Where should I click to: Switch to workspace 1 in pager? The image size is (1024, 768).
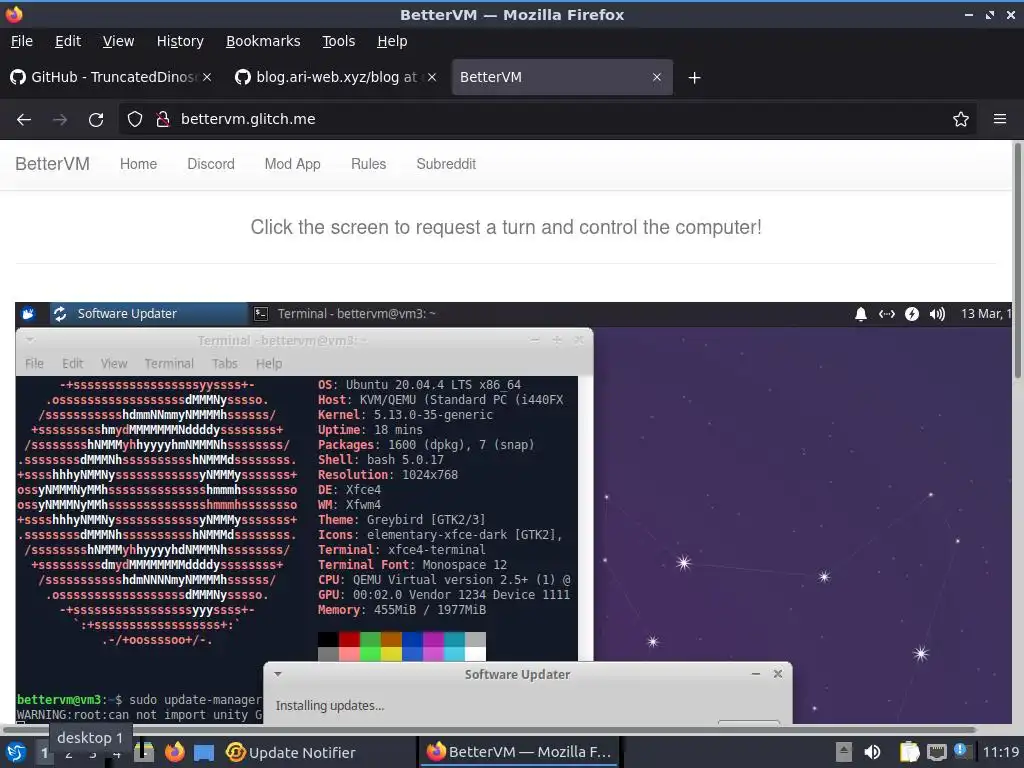(44, 753)
